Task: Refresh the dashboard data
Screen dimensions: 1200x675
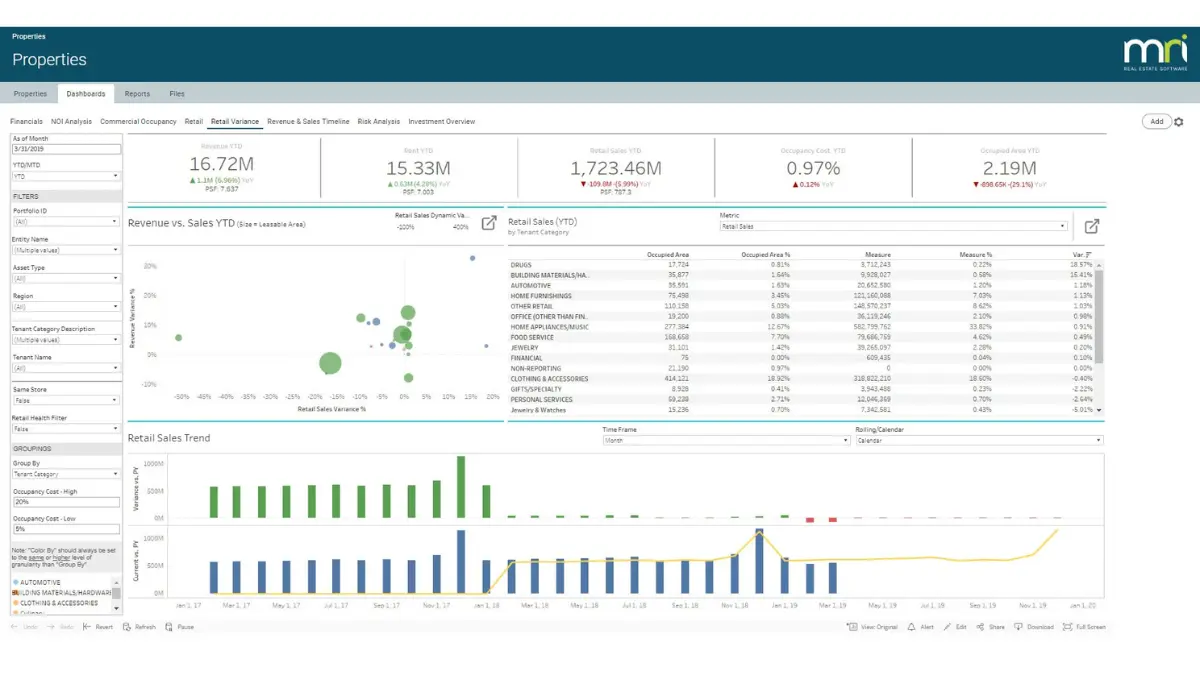Action: click(x=139, y=627)
